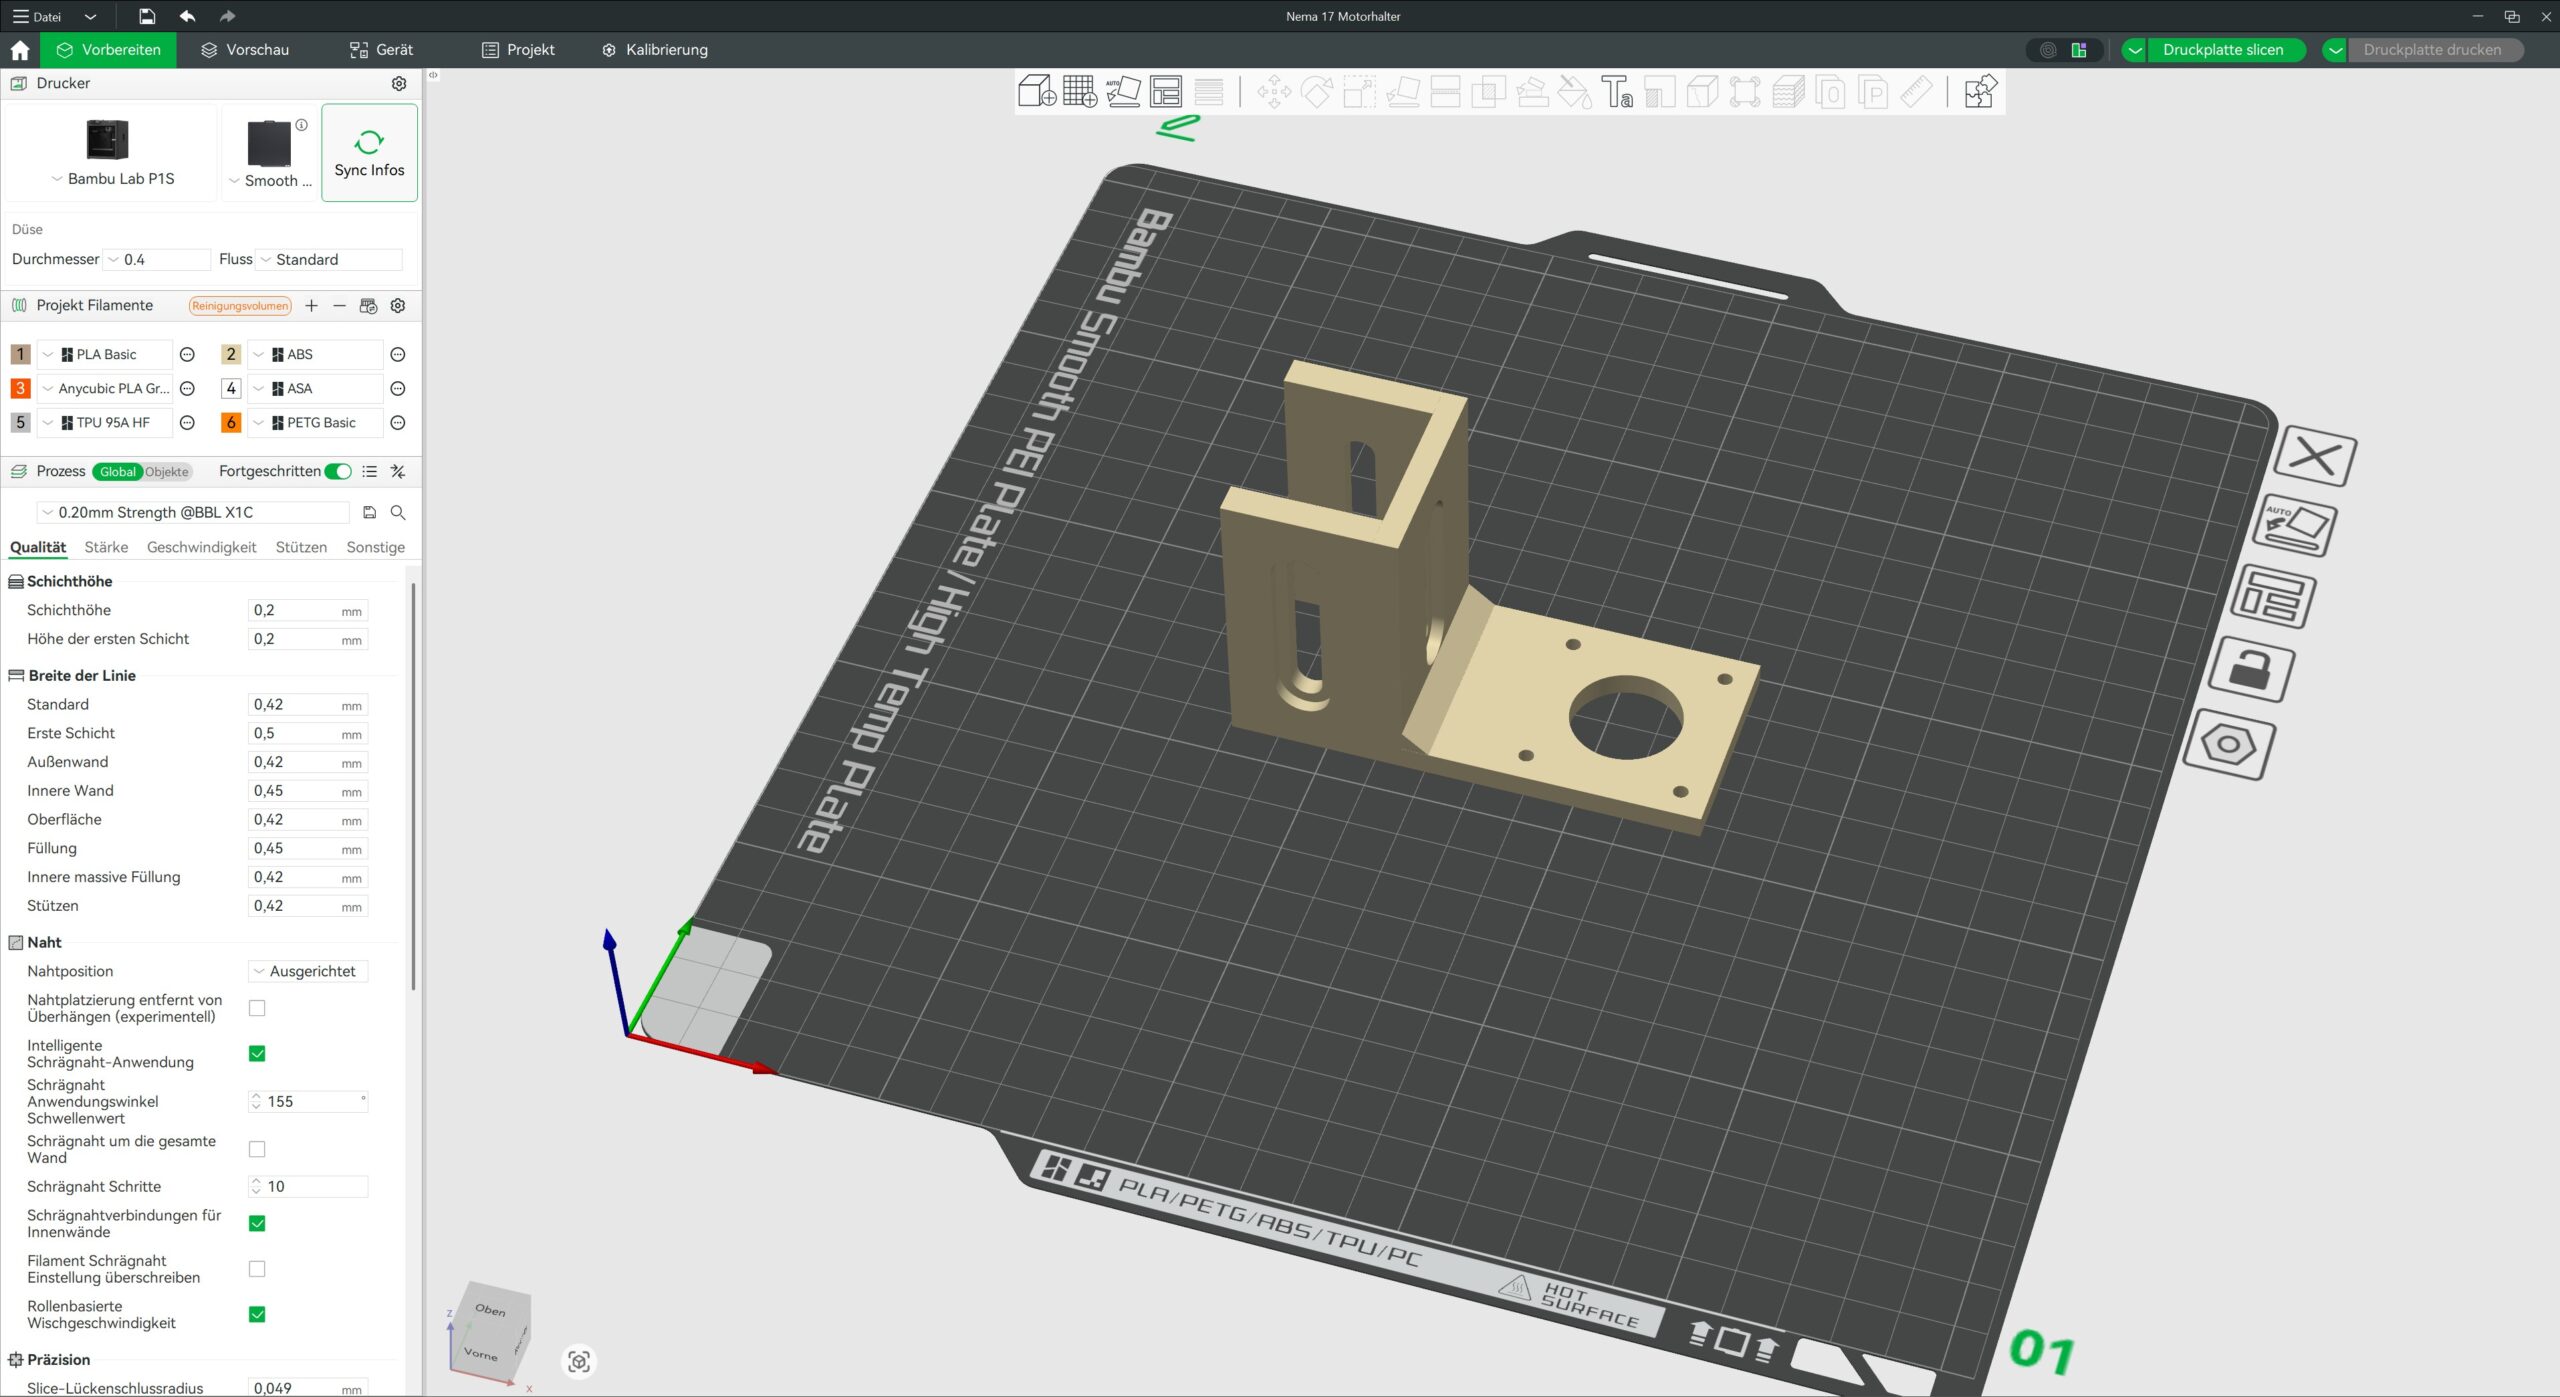This screenshot has width=2560, height=1397.
Task: Click the save process preset icon
Action: tap(369, 512)
